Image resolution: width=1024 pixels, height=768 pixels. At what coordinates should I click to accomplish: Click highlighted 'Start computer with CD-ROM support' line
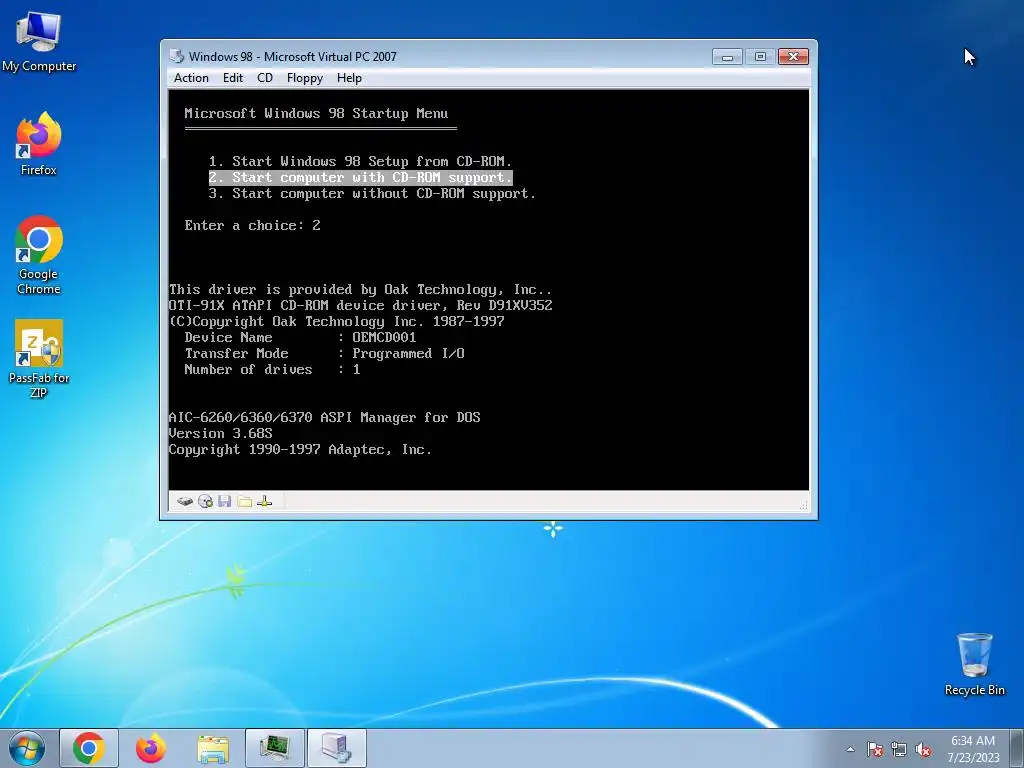pos(360,178)
